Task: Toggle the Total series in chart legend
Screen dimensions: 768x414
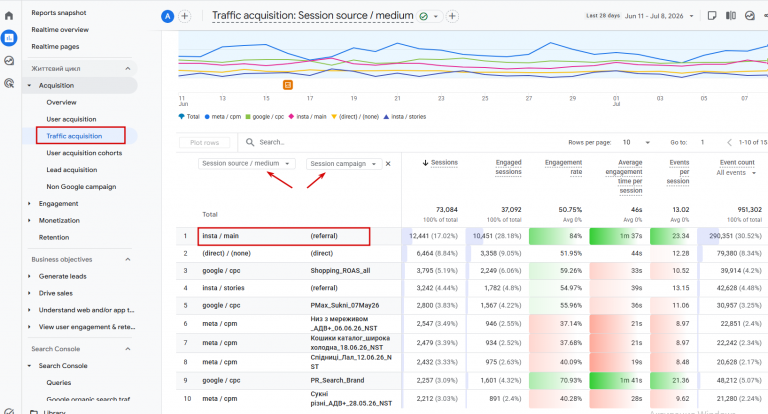Action: point(189,117)
